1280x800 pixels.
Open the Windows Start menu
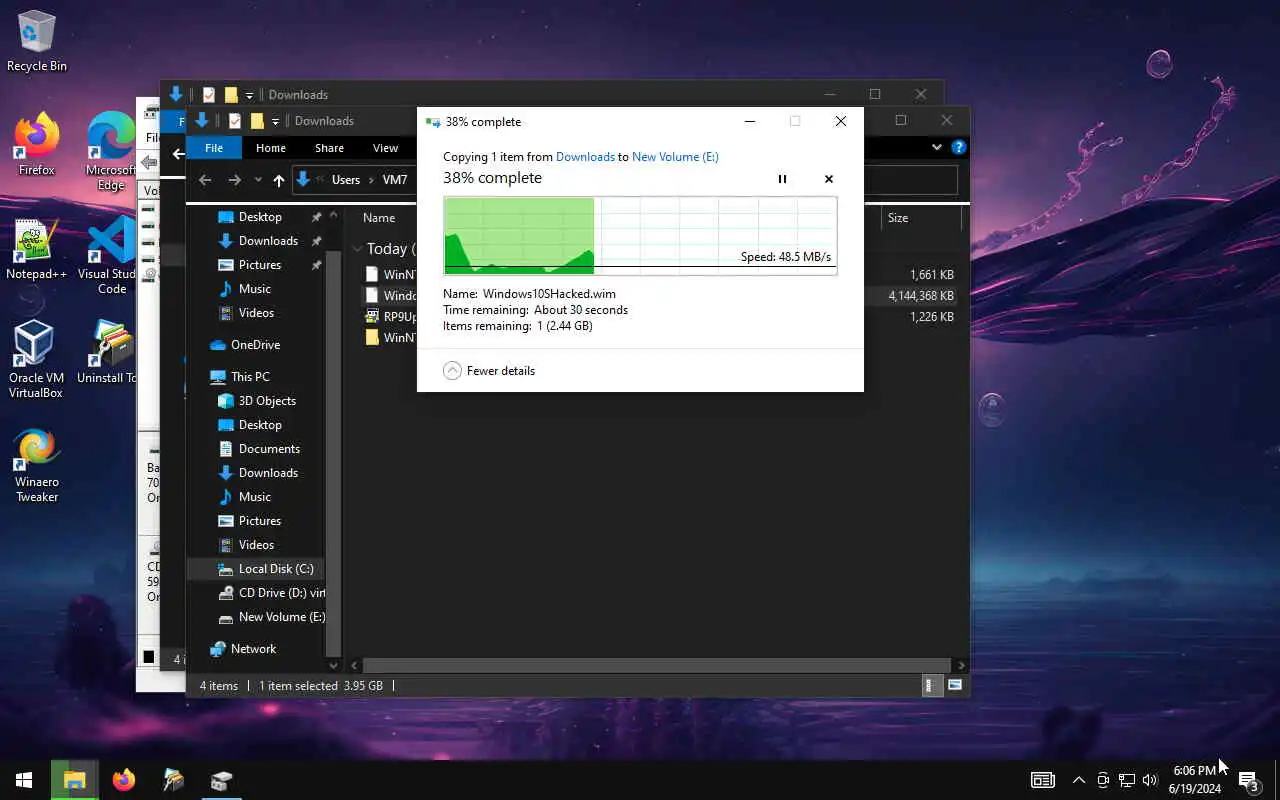click(x=24, y=780)
